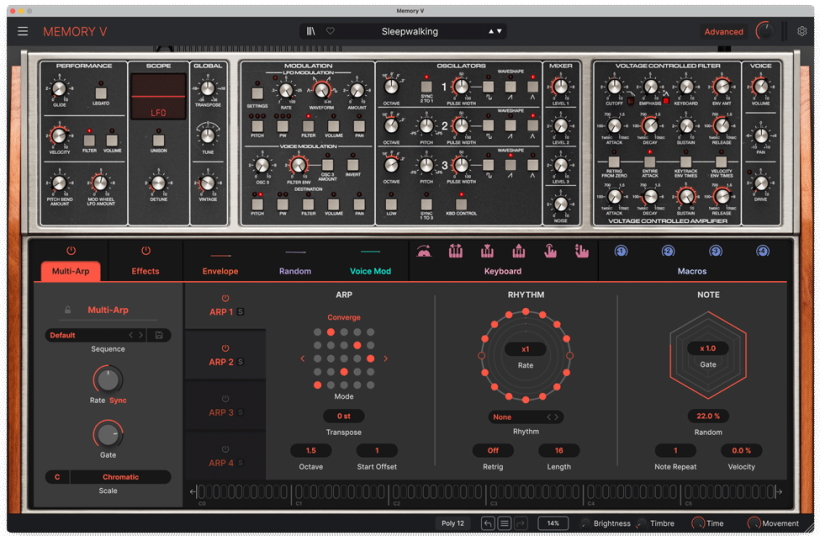Image resolution: width=820 pixels, height=536 pixels.
Task: Switch to the Multi-Arp tab
Action: [x=71, y=271]
